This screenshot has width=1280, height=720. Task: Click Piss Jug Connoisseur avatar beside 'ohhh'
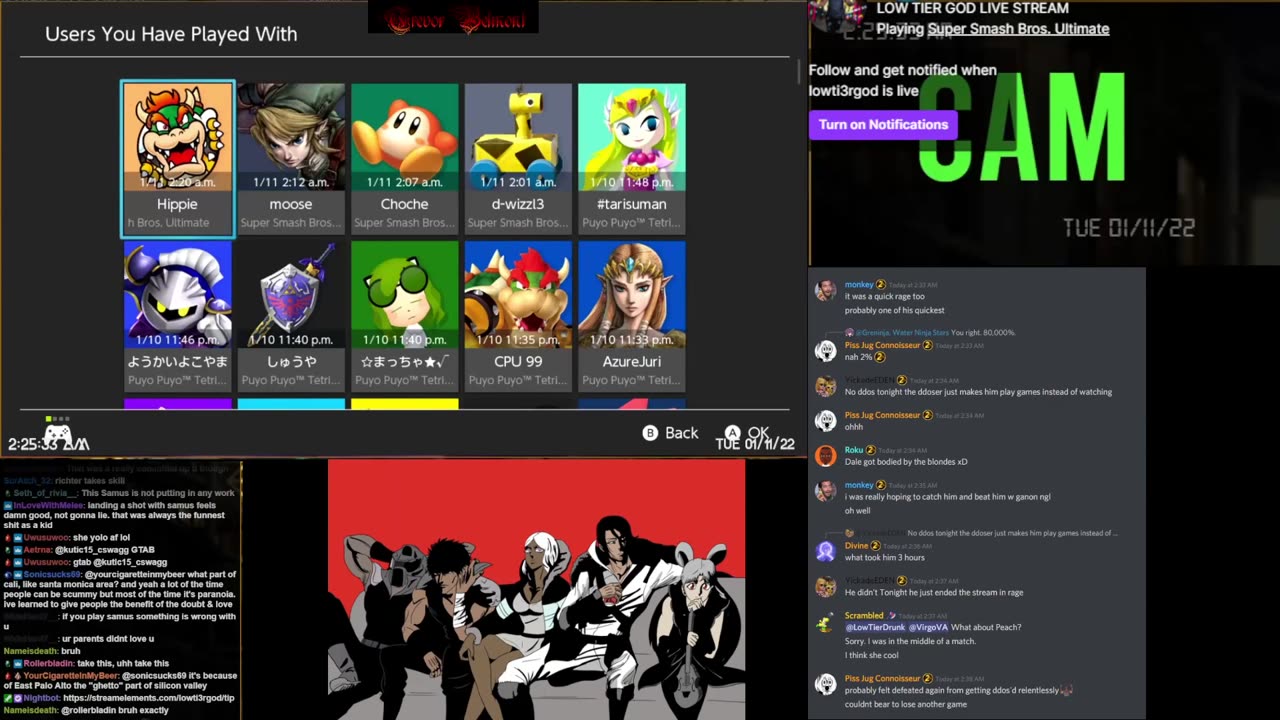pos(825,421)
